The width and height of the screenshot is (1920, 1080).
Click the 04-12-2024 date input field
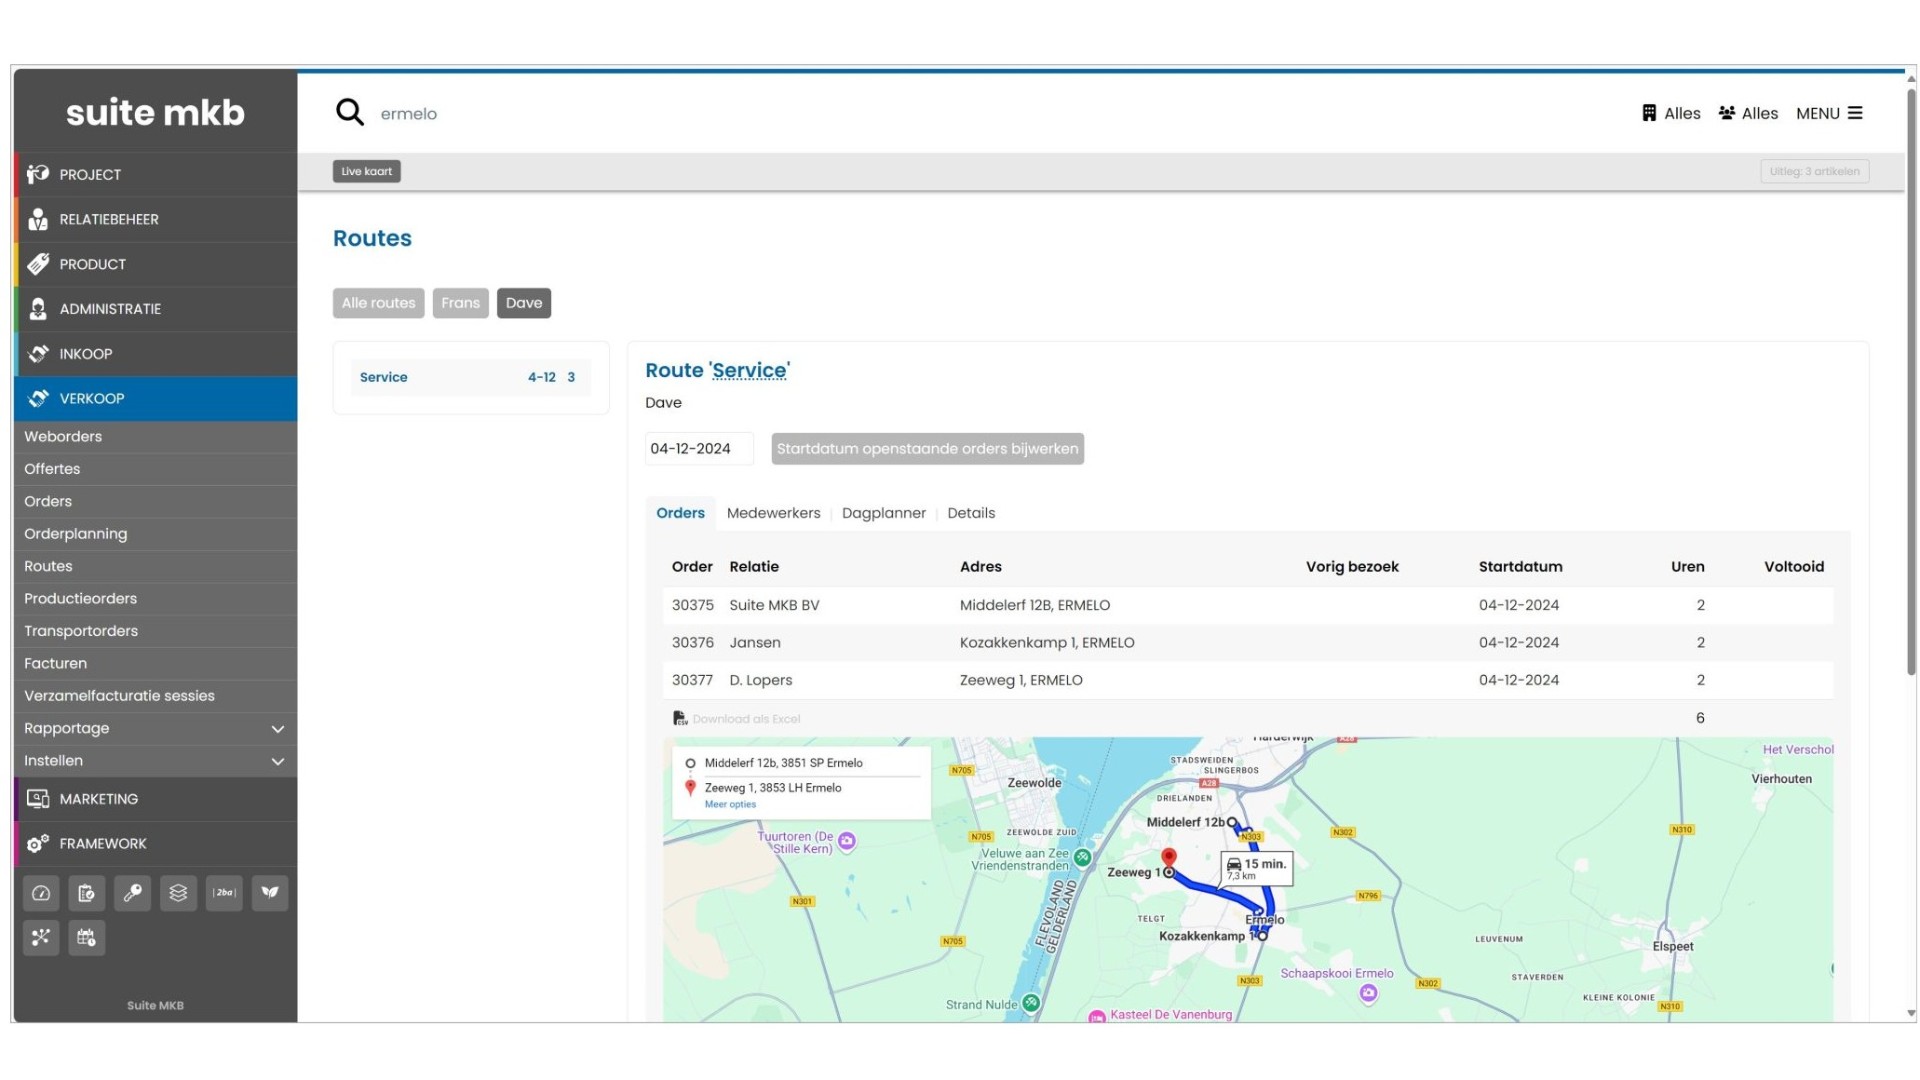pos(697,449)
